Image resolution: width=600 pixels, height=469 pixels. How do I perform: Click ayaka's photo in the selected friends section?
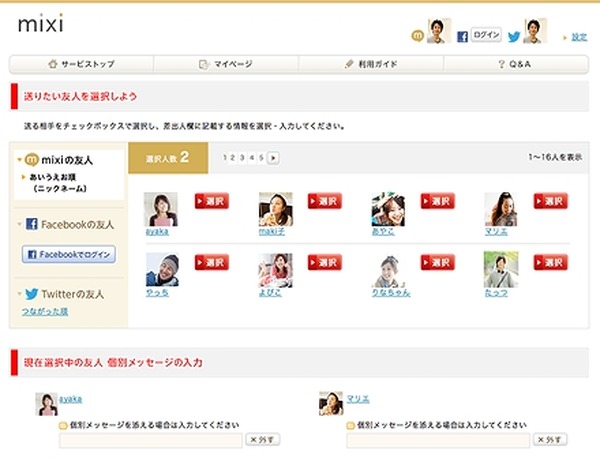click(x=47, y=404)
